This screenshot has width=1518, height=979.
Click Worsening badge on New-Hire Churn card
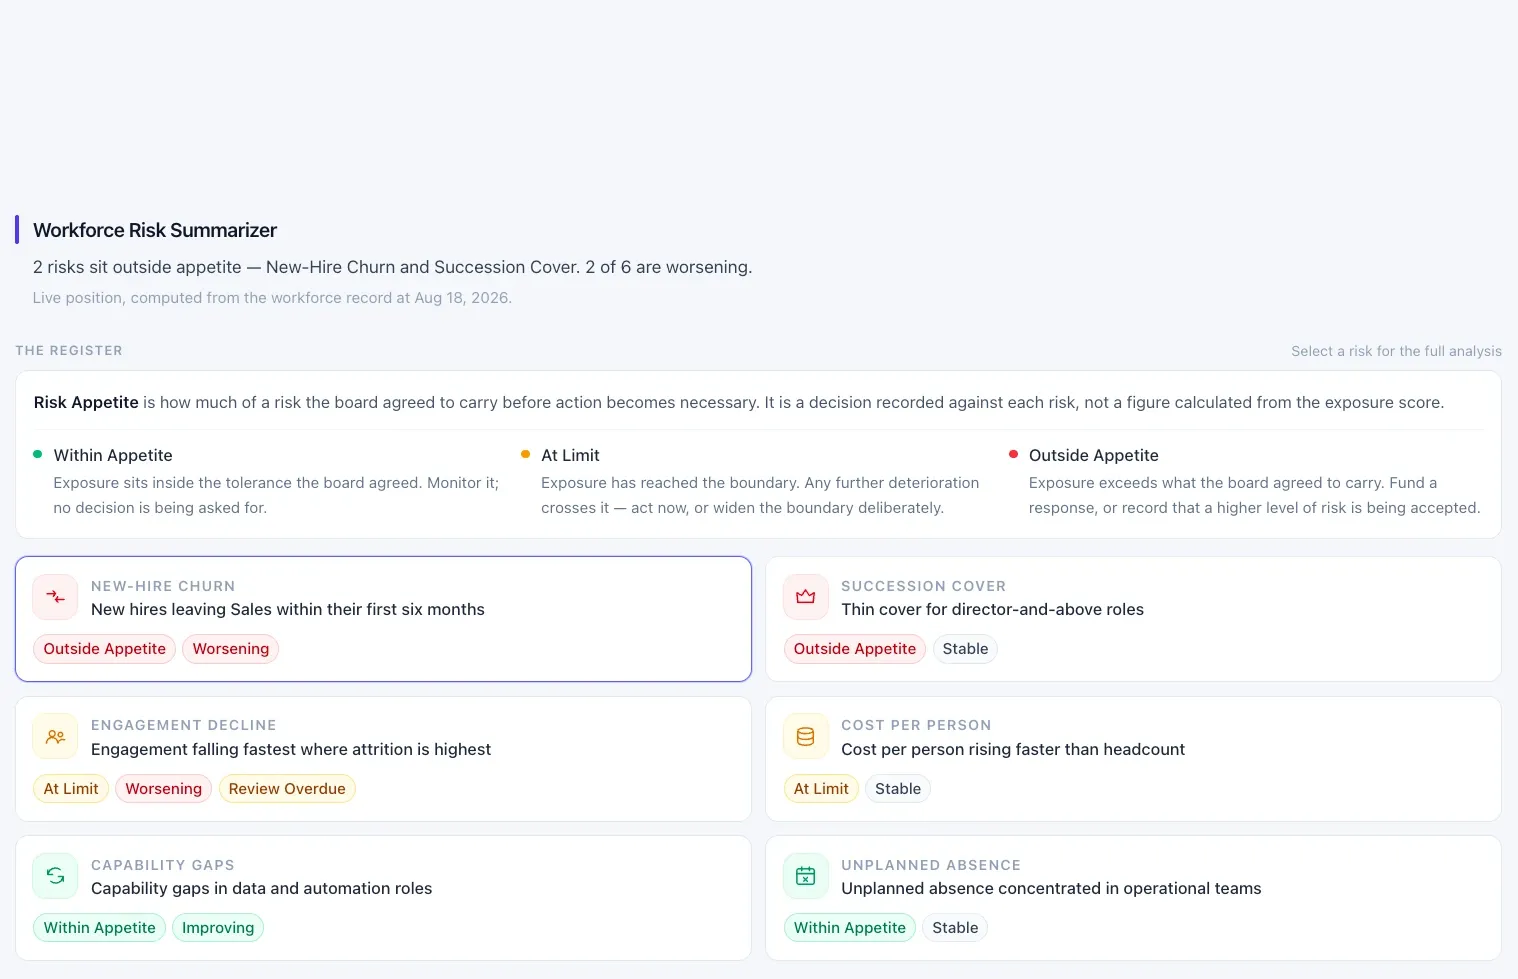click(x=231, y=649)
